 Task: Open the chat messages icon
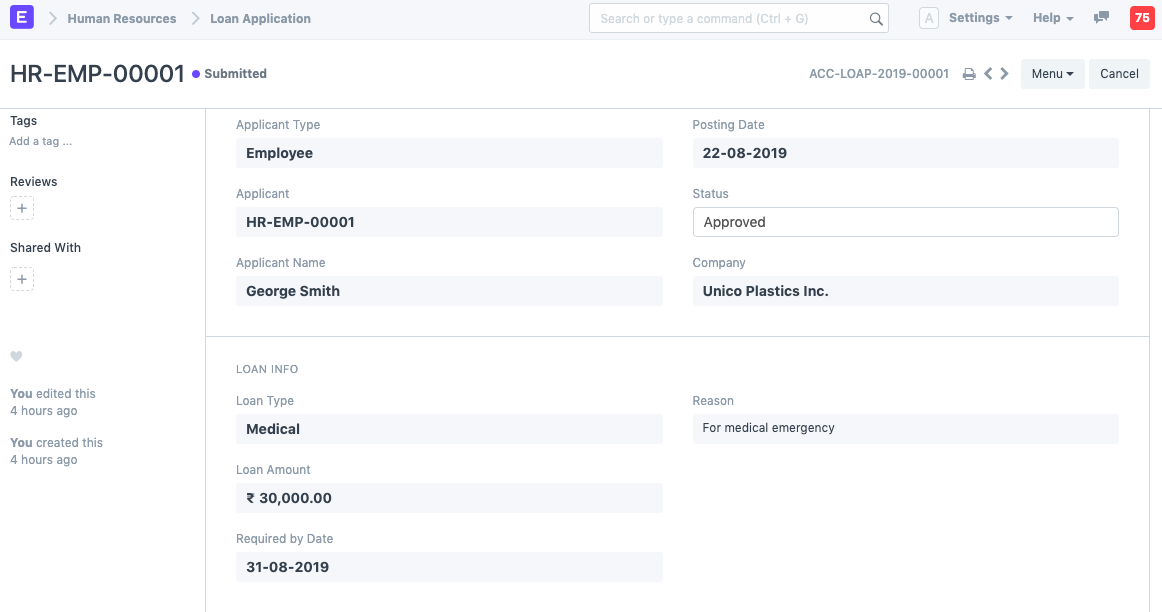click(x=1101, y=17)
